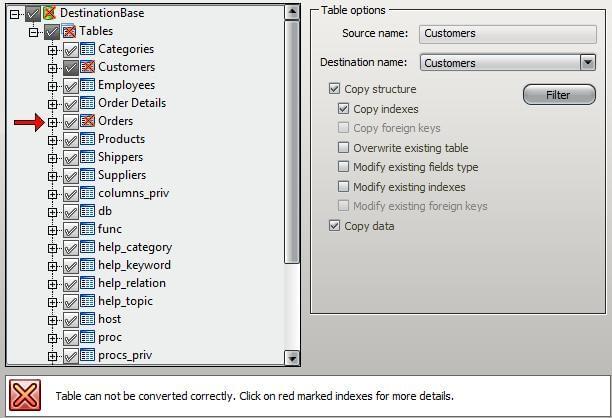Expand the Suppliers table node
612x418 pixels.
pos(52,176)
